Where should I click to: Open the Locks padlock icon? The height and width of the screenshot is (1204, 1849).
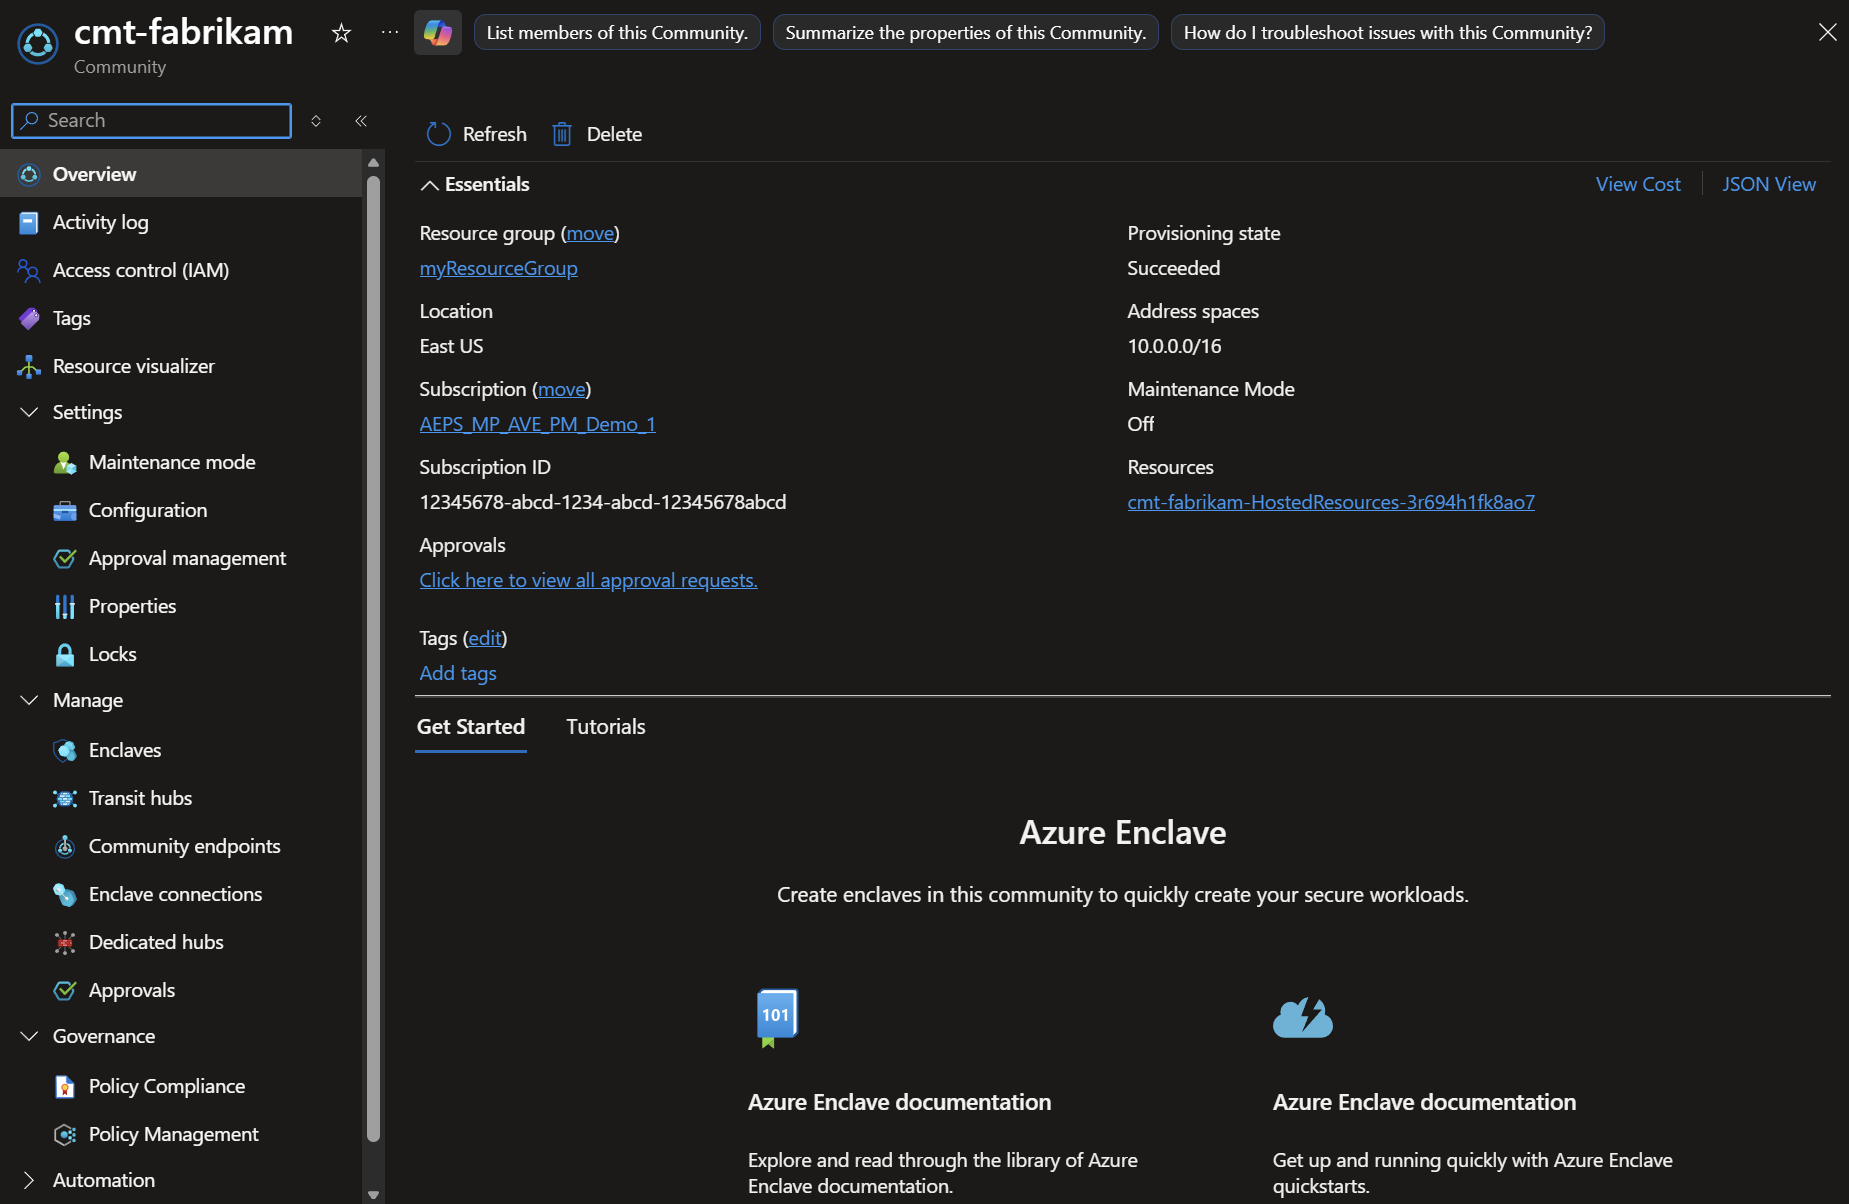tap(65, 654)
